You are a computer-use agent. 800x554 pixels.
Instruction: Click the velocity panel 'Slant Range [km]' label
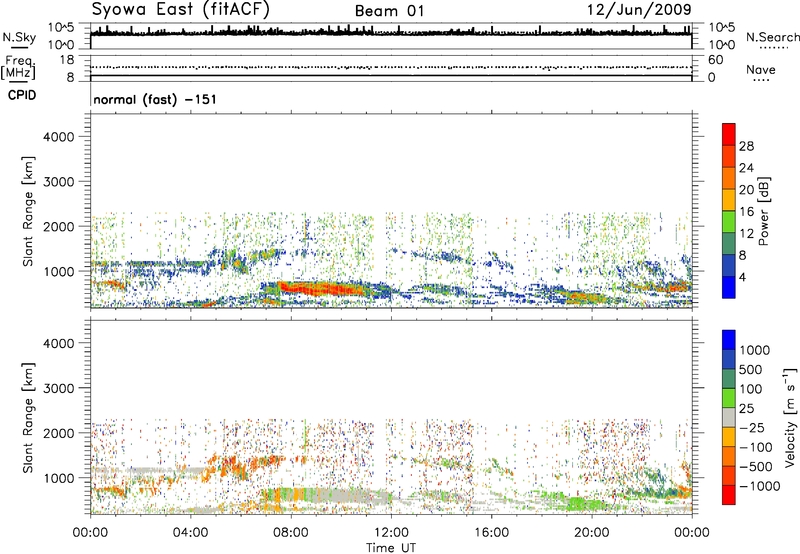click(x=29, y=418)
